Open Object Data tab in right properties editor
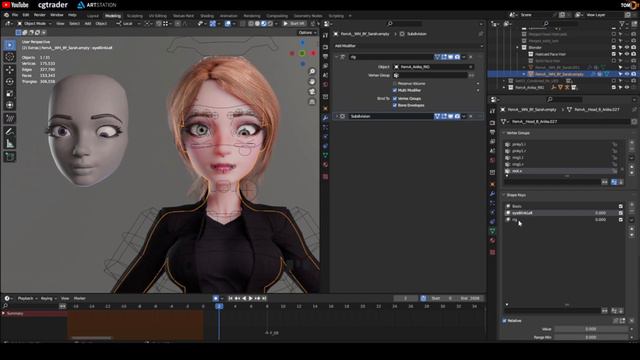Image resolution: width=640 pixels, height=360 pixels. (x=492, y=231)
